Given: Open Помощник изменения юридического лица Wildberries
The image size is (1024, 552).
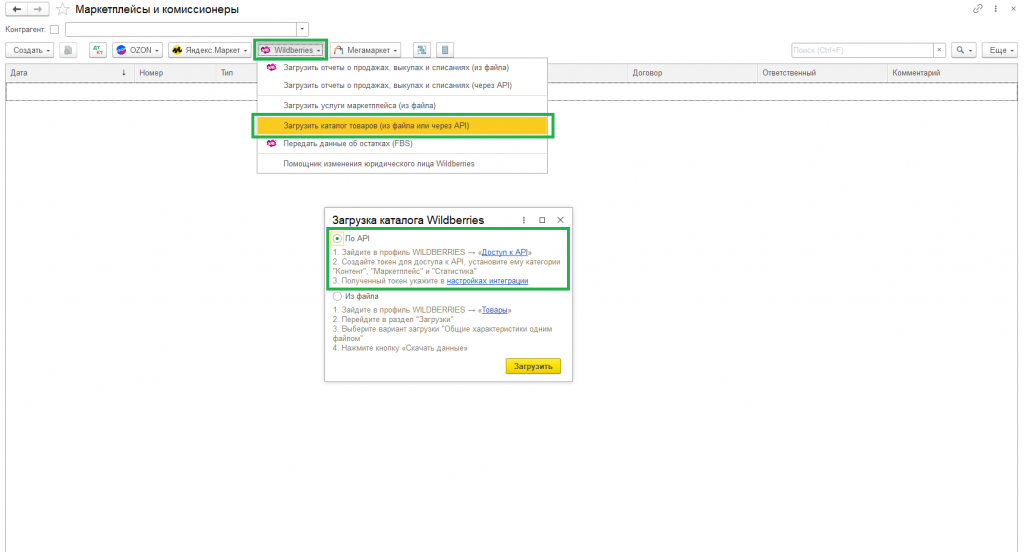Looking at the screenshot, I should (402, 163).
